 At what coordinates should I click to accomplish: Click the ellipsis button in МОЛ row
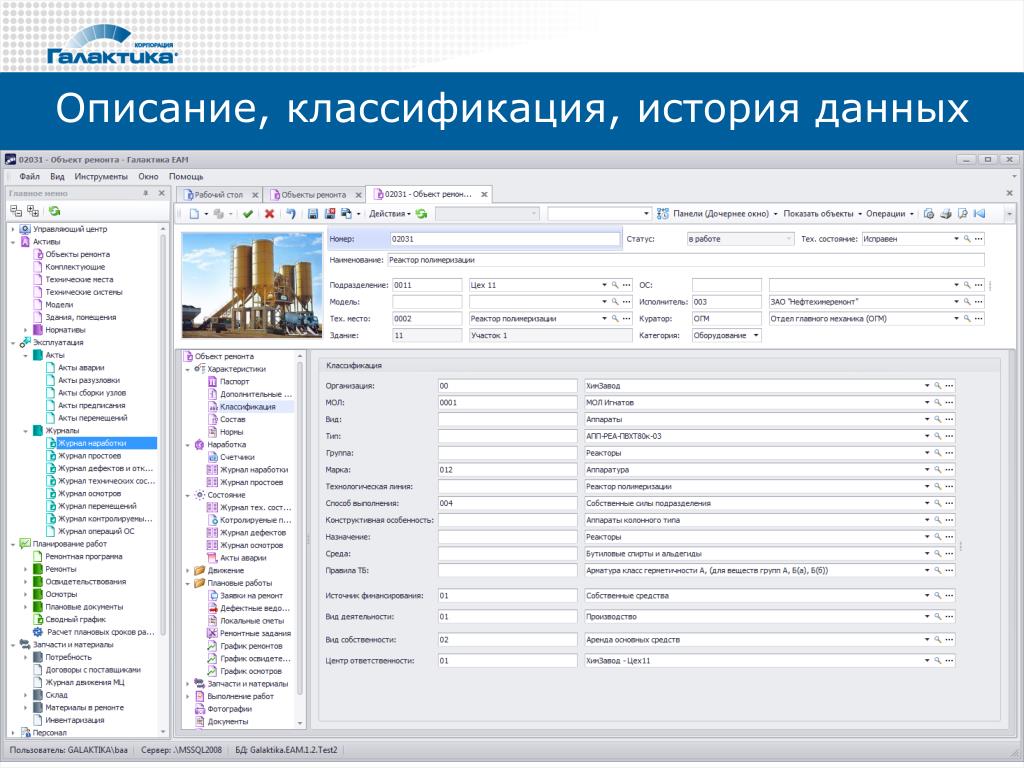click(x=950, y=403)
